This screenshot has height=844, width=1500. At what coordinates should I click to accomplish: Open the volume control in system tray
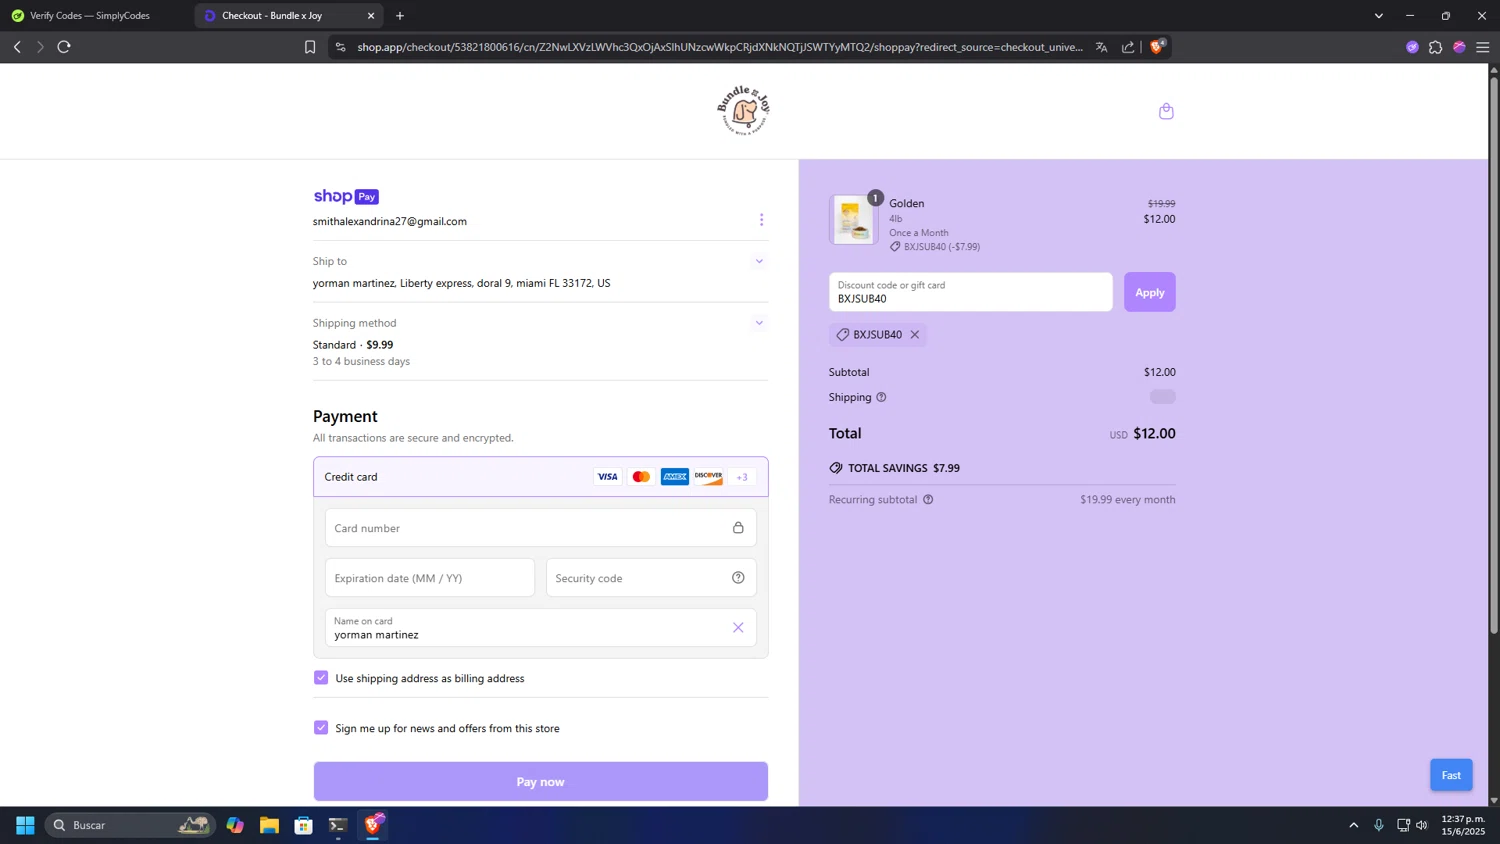(x=1422, y=825)
